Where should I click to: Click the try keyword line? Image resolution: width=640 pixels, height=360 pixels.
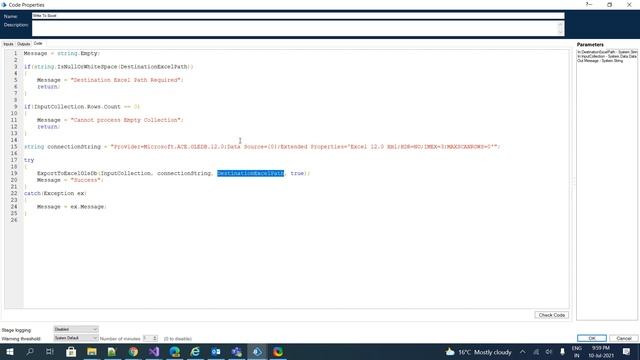(x=29, y=160)
